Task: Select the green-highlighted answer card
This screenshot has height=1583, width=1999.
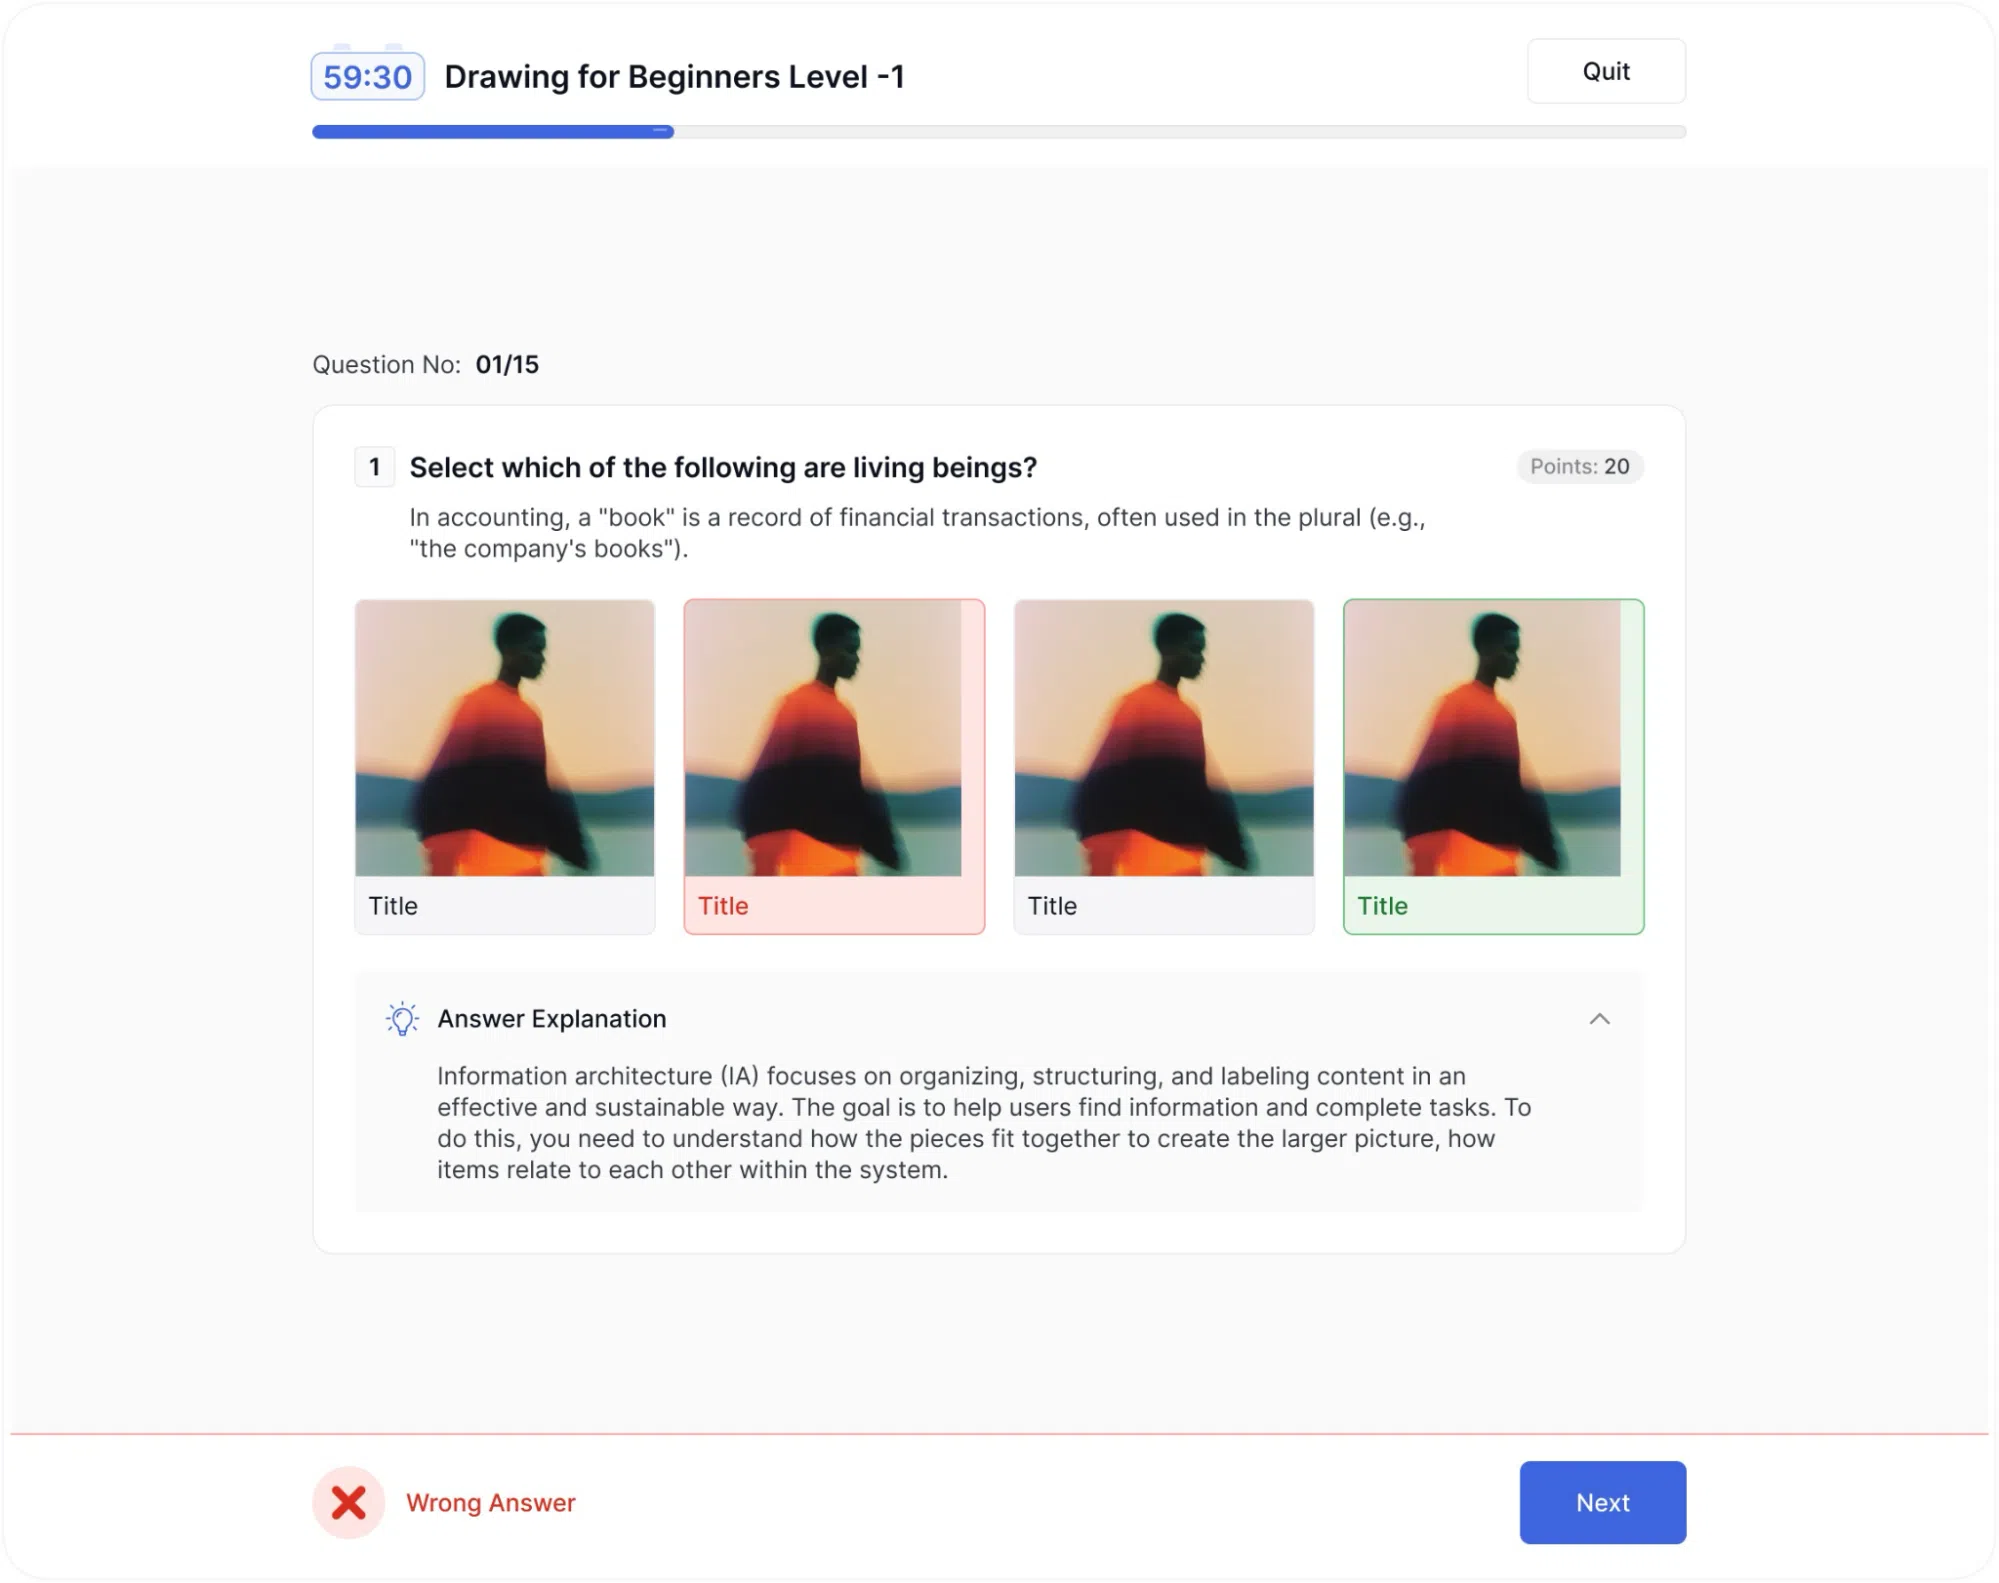Action: [x=1493, y=766]
